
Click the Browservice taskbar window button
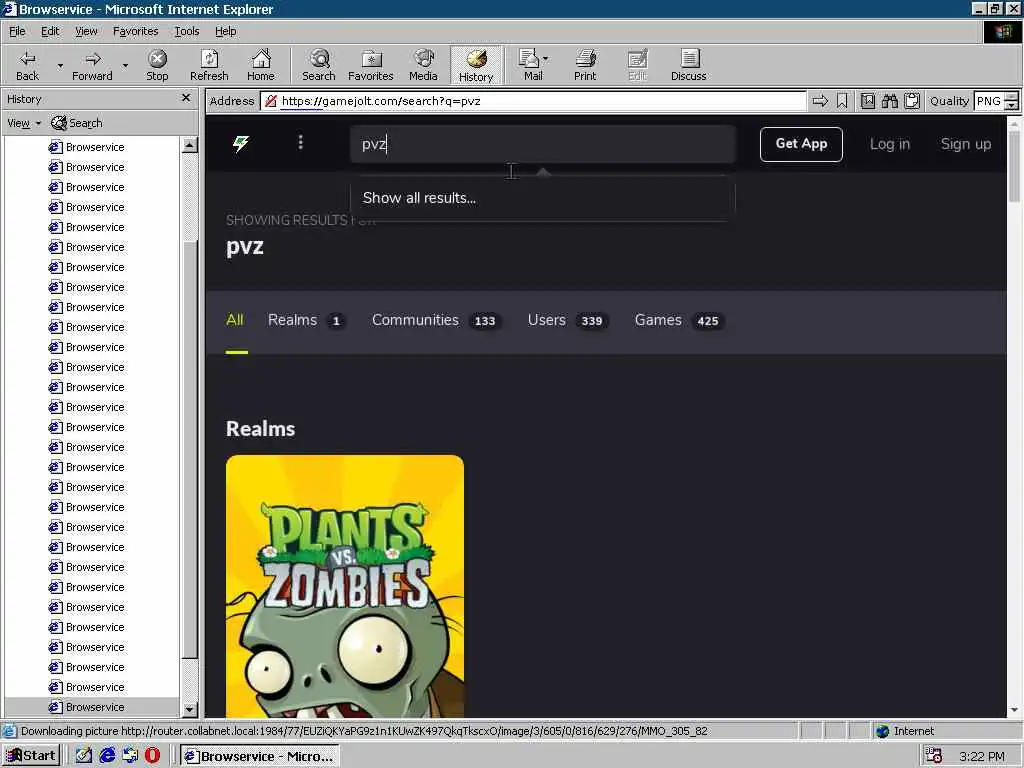[259, 756]
